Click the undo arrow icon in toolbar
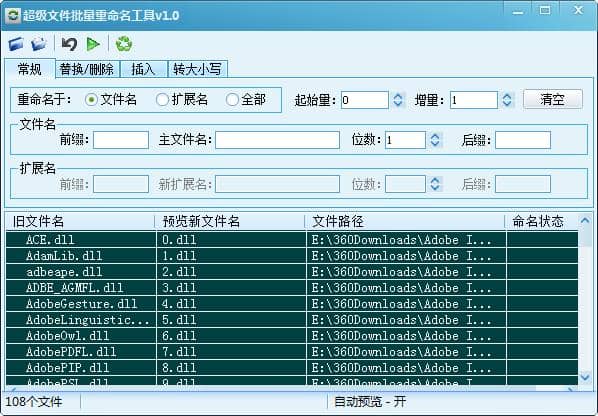The image size is (598, 416). pos(69,44)
